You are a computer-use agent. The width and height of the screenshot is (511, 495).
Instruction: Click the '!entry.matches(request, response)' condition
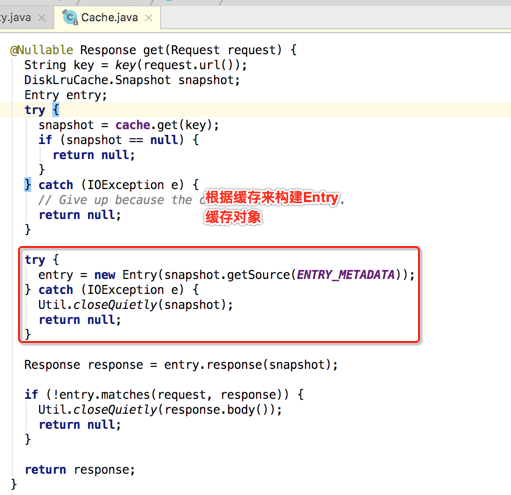167,395
